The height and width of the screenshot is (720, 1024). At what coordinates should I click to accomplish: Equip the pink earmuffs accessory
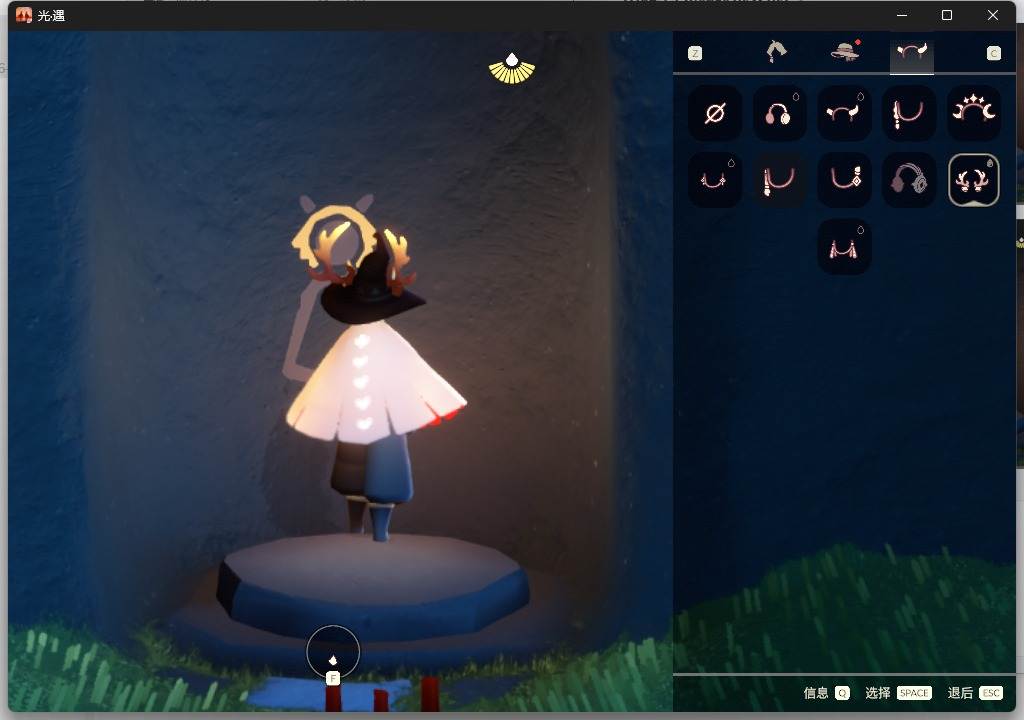(779, 113)
